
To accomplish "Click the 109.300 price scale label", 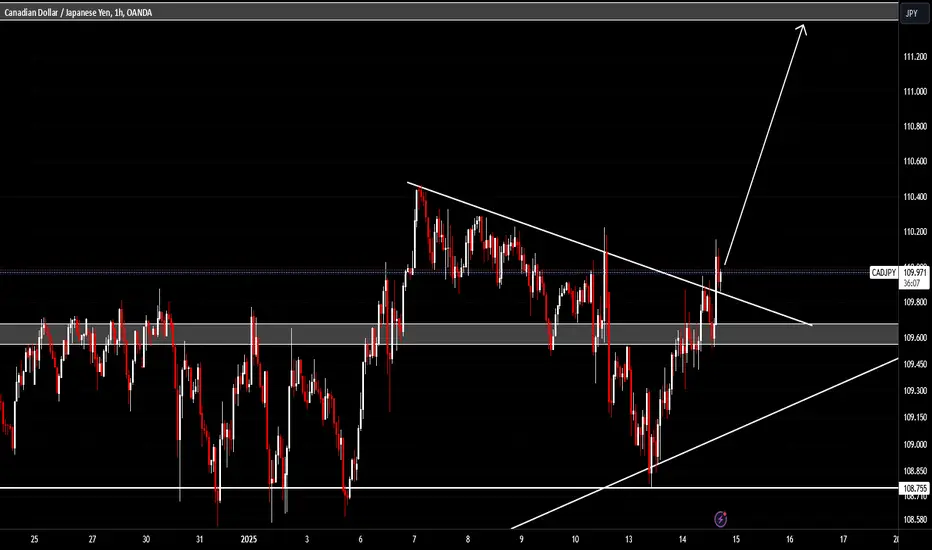I will pos(915,391).
